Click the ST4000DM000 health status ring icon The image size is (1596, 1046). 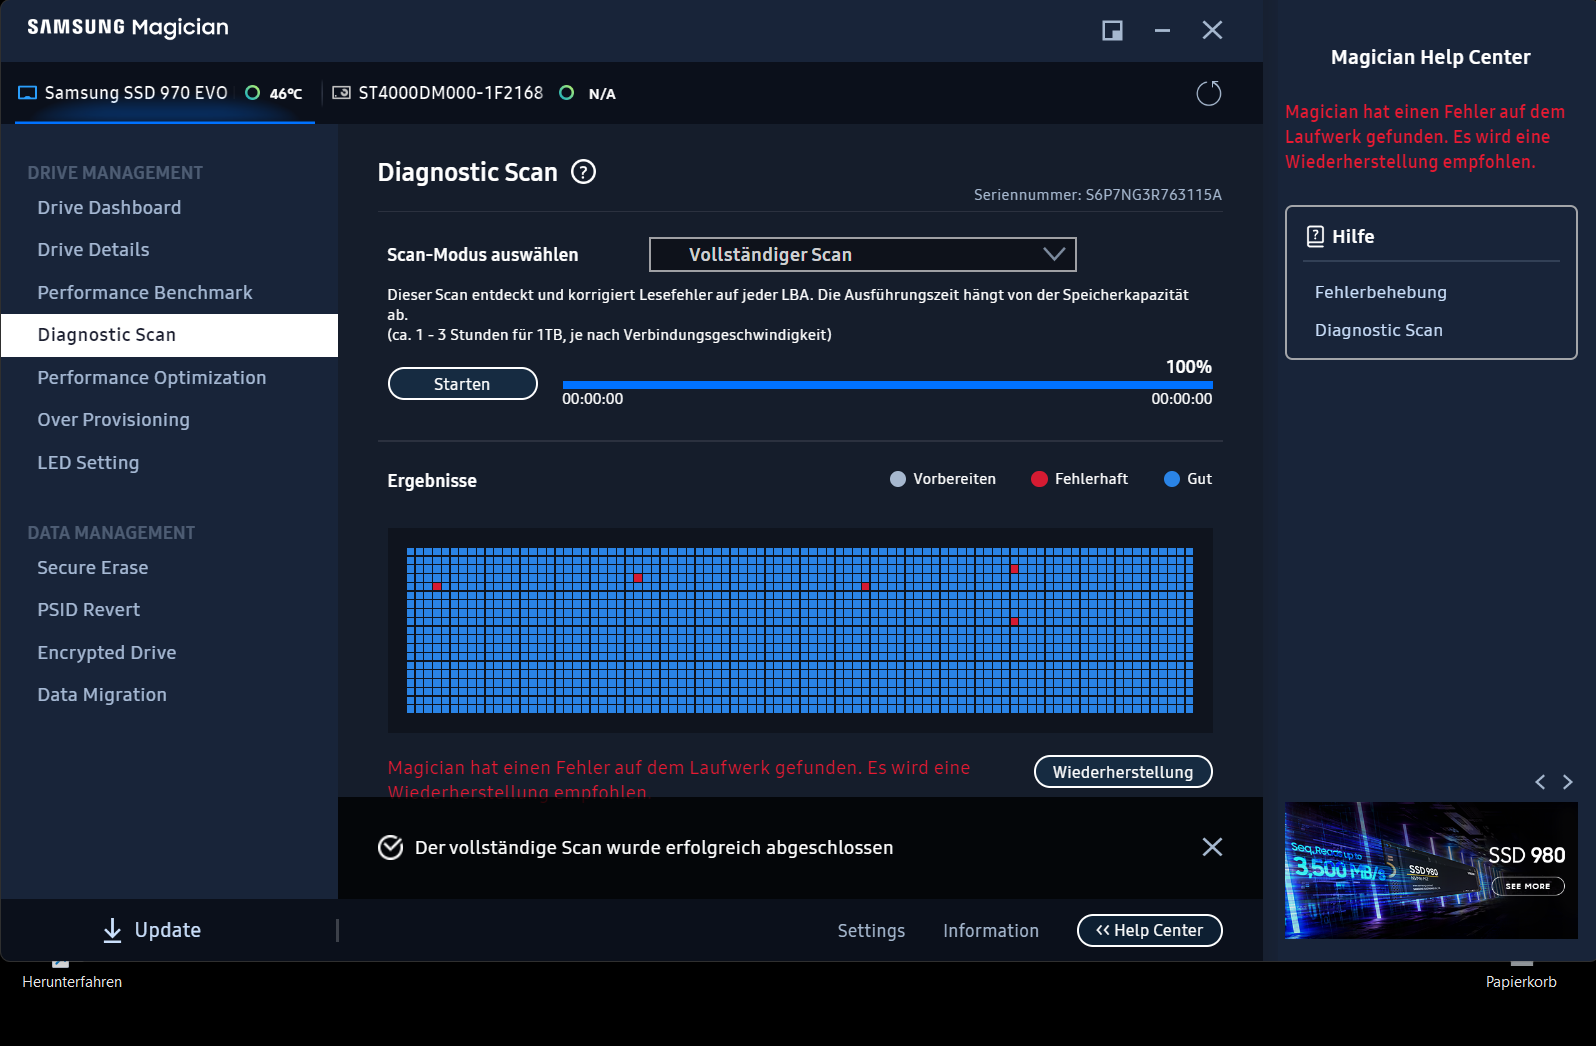click(567, 93)
